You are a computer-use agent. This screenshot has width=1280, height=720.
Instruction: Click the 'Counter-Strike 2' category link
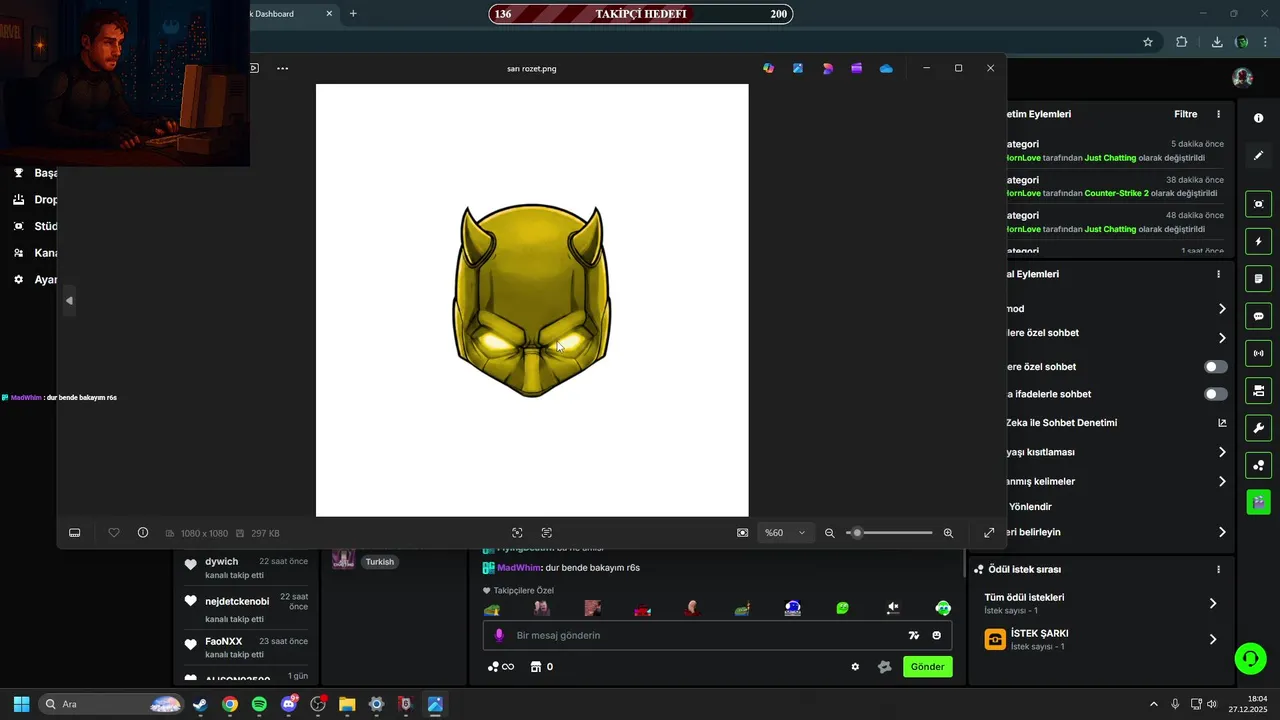[1116, 193]
